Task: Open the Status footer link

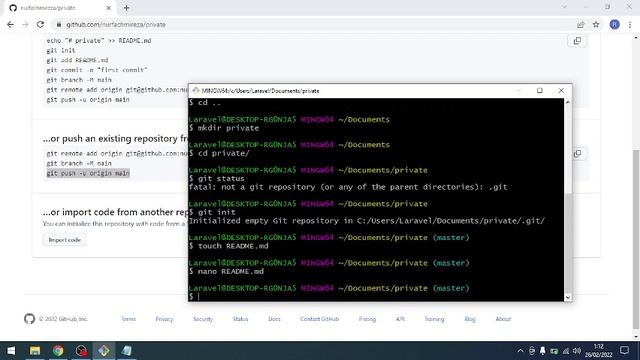Action: click(x=240, y=319)
